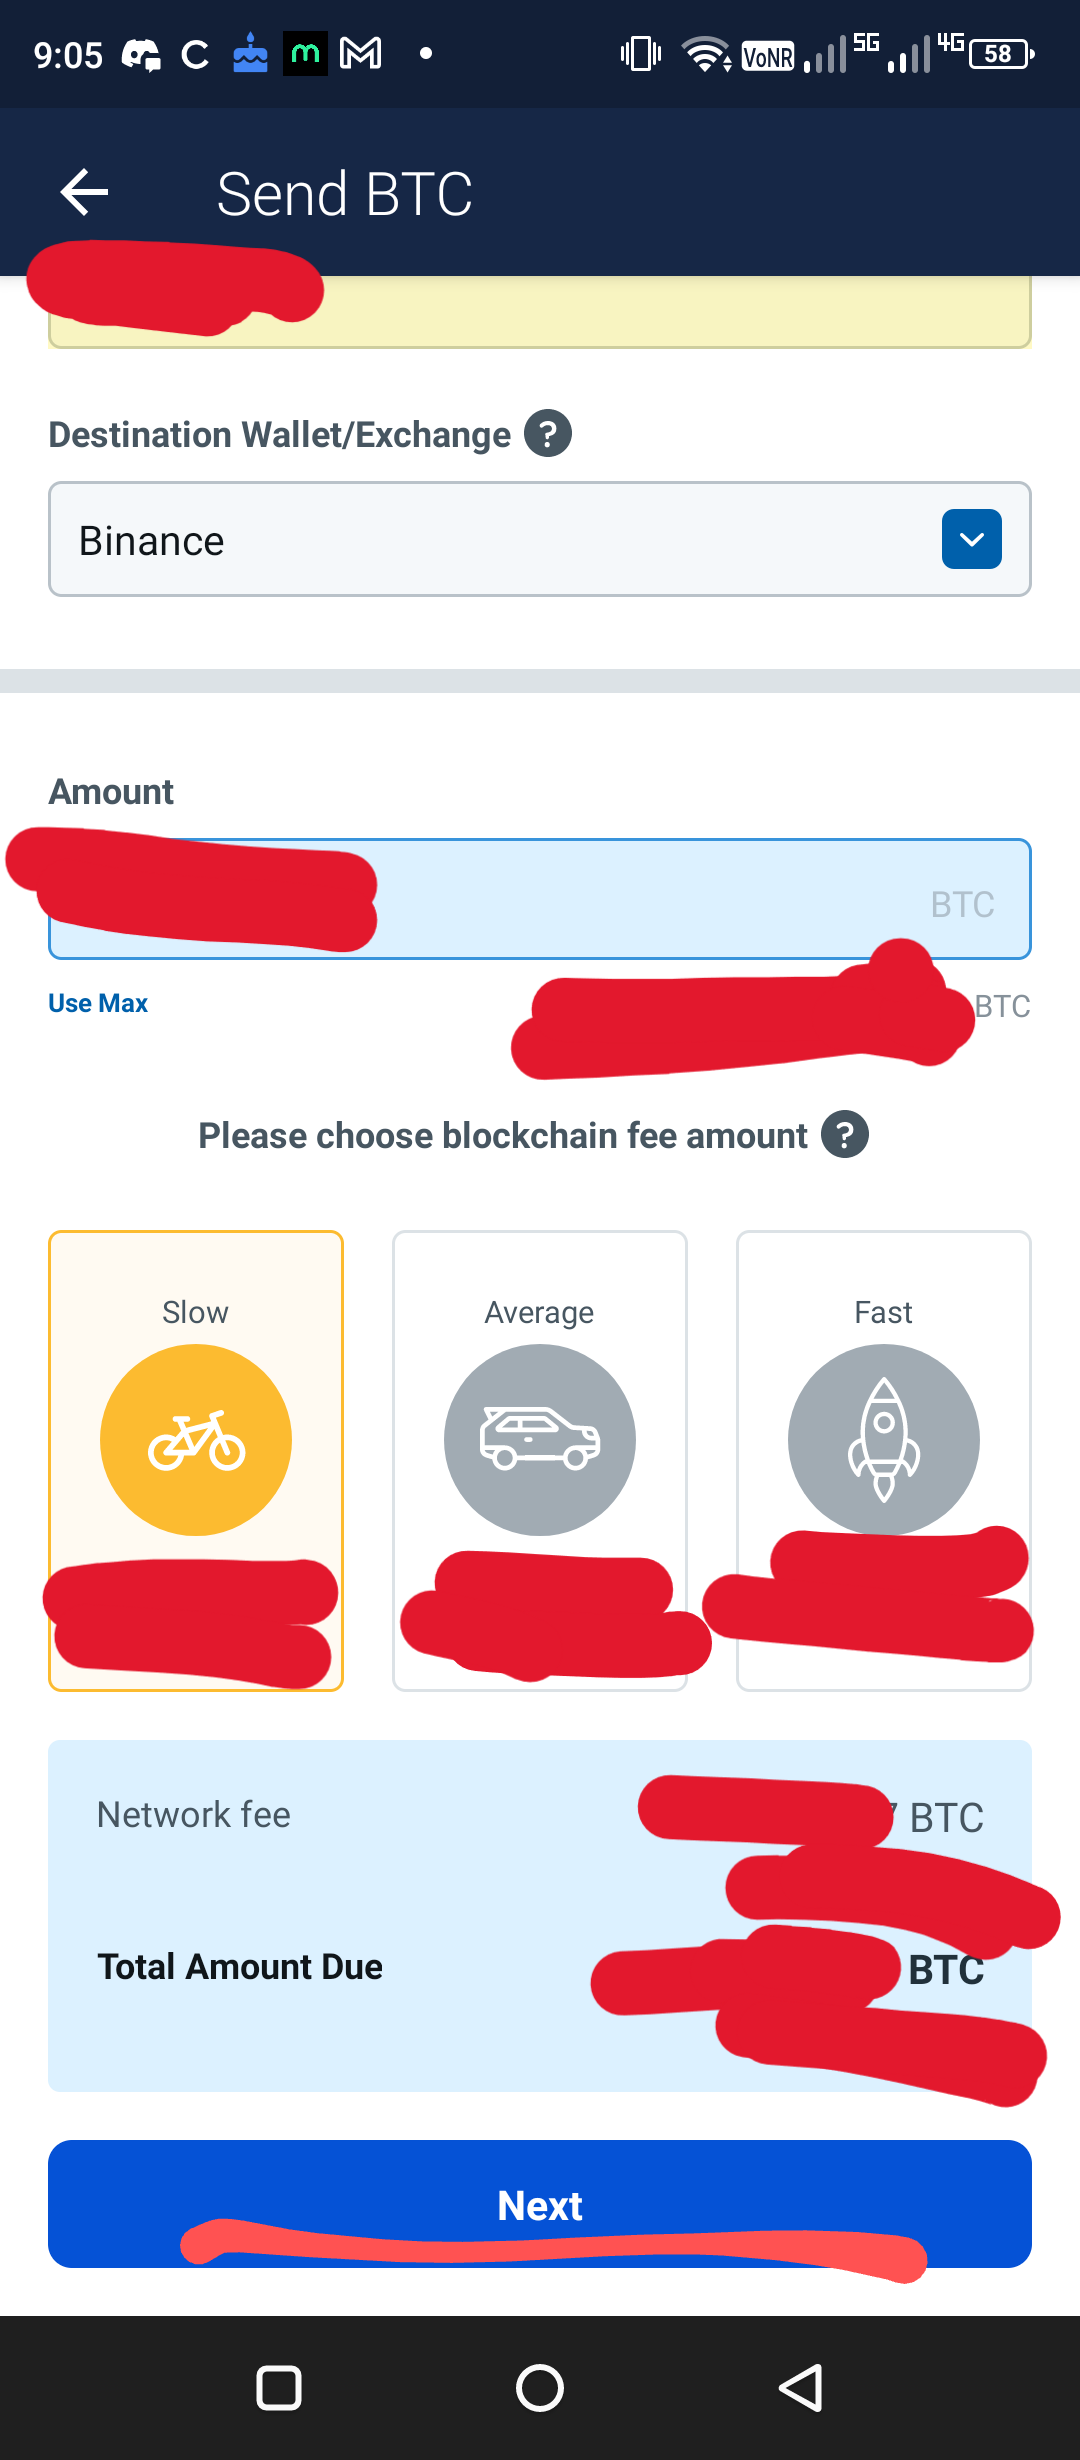The image size is (1080, 2460).
Task: Choose the Slow fee option label
Action: pyautogui.click(x=196, y=1312)
